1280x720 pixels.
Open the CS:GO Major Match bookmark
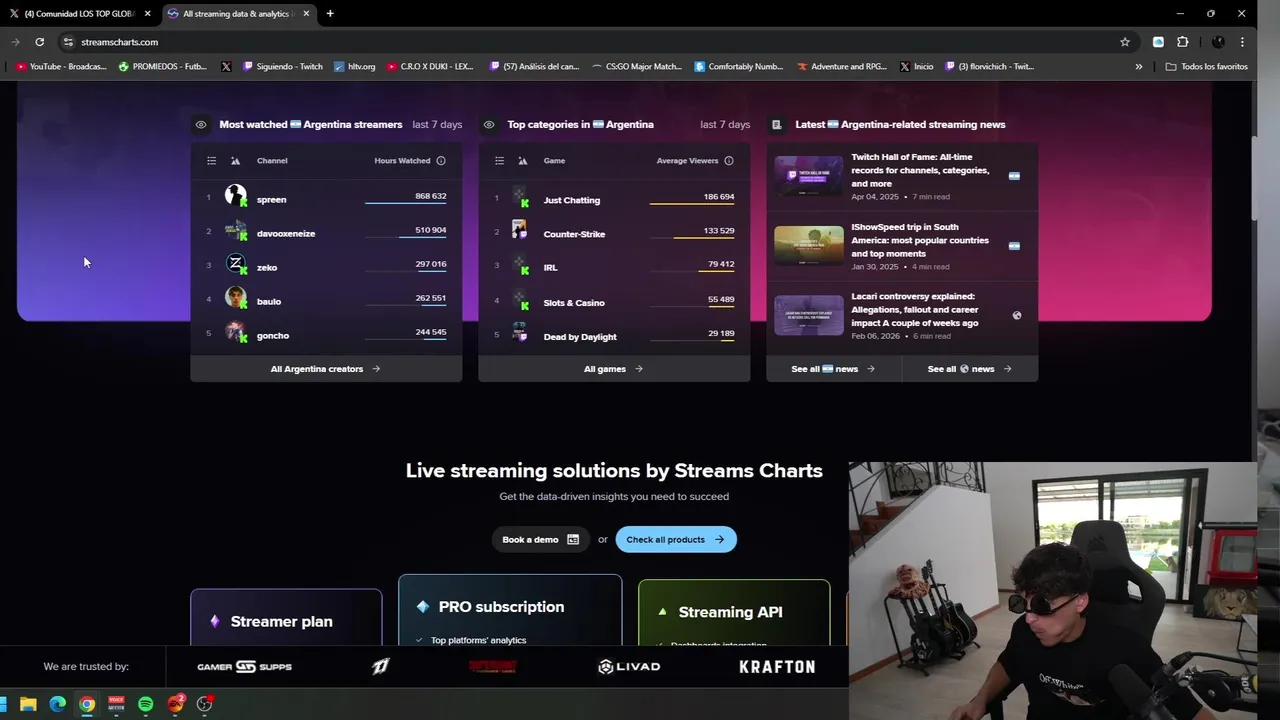click(x=637, y=67)
